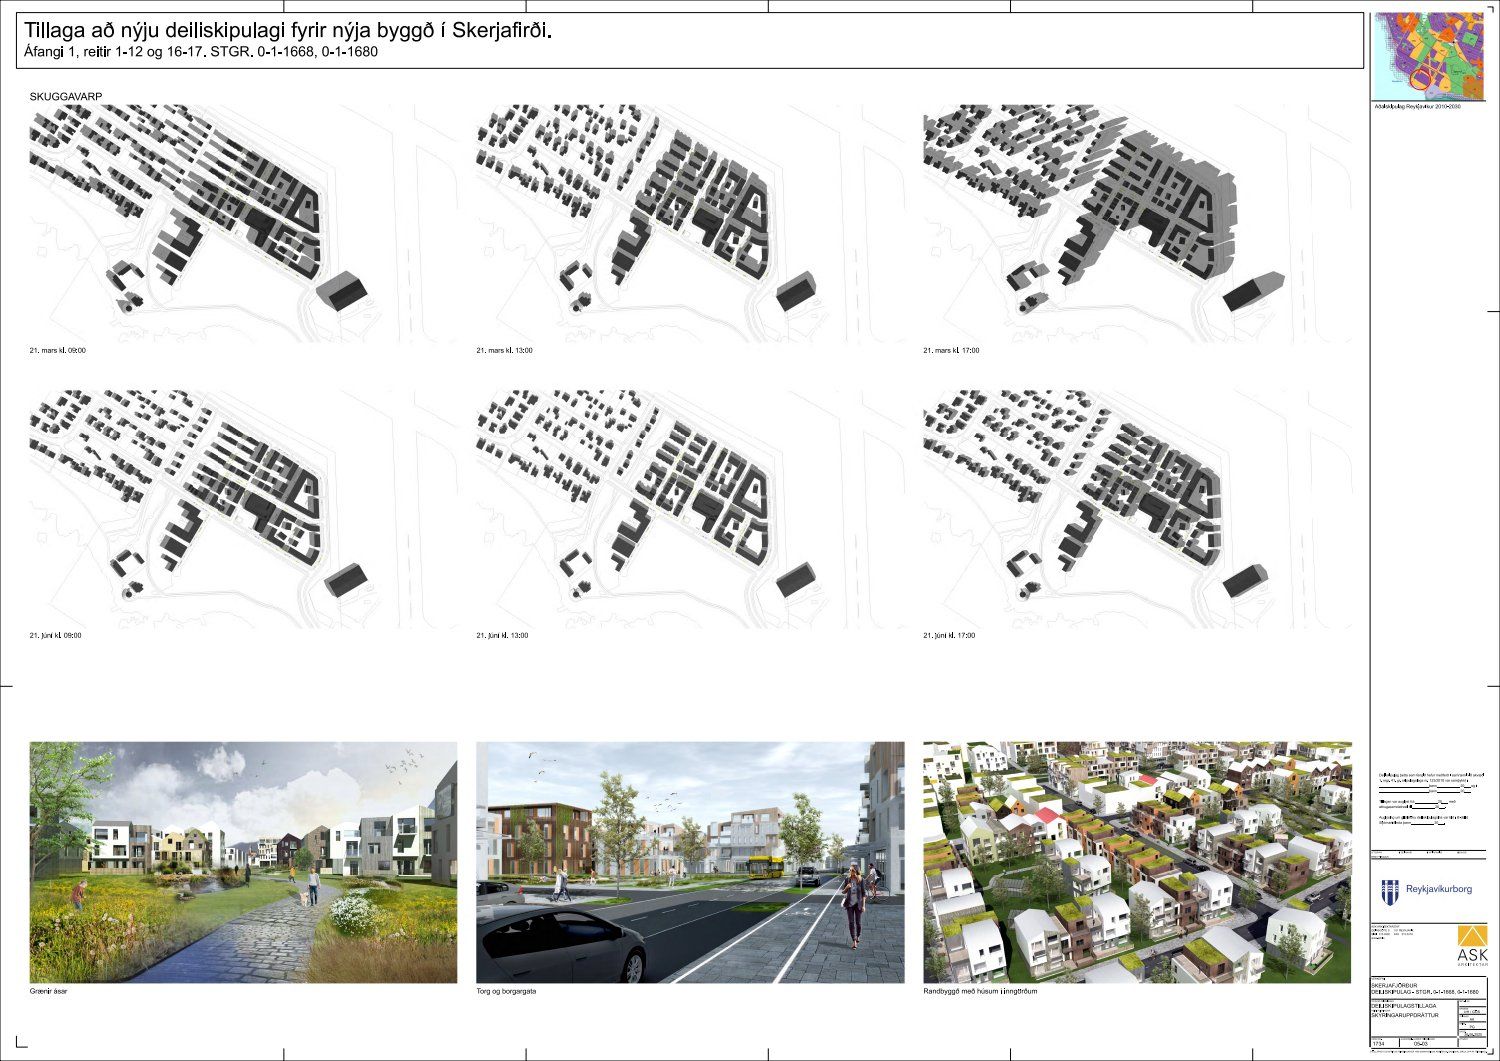This screenshot has width=1500, height=1061.
Task: Open the 21. mars kl. 17:00 shadow diagram
Action: [x=1136, y=225]
